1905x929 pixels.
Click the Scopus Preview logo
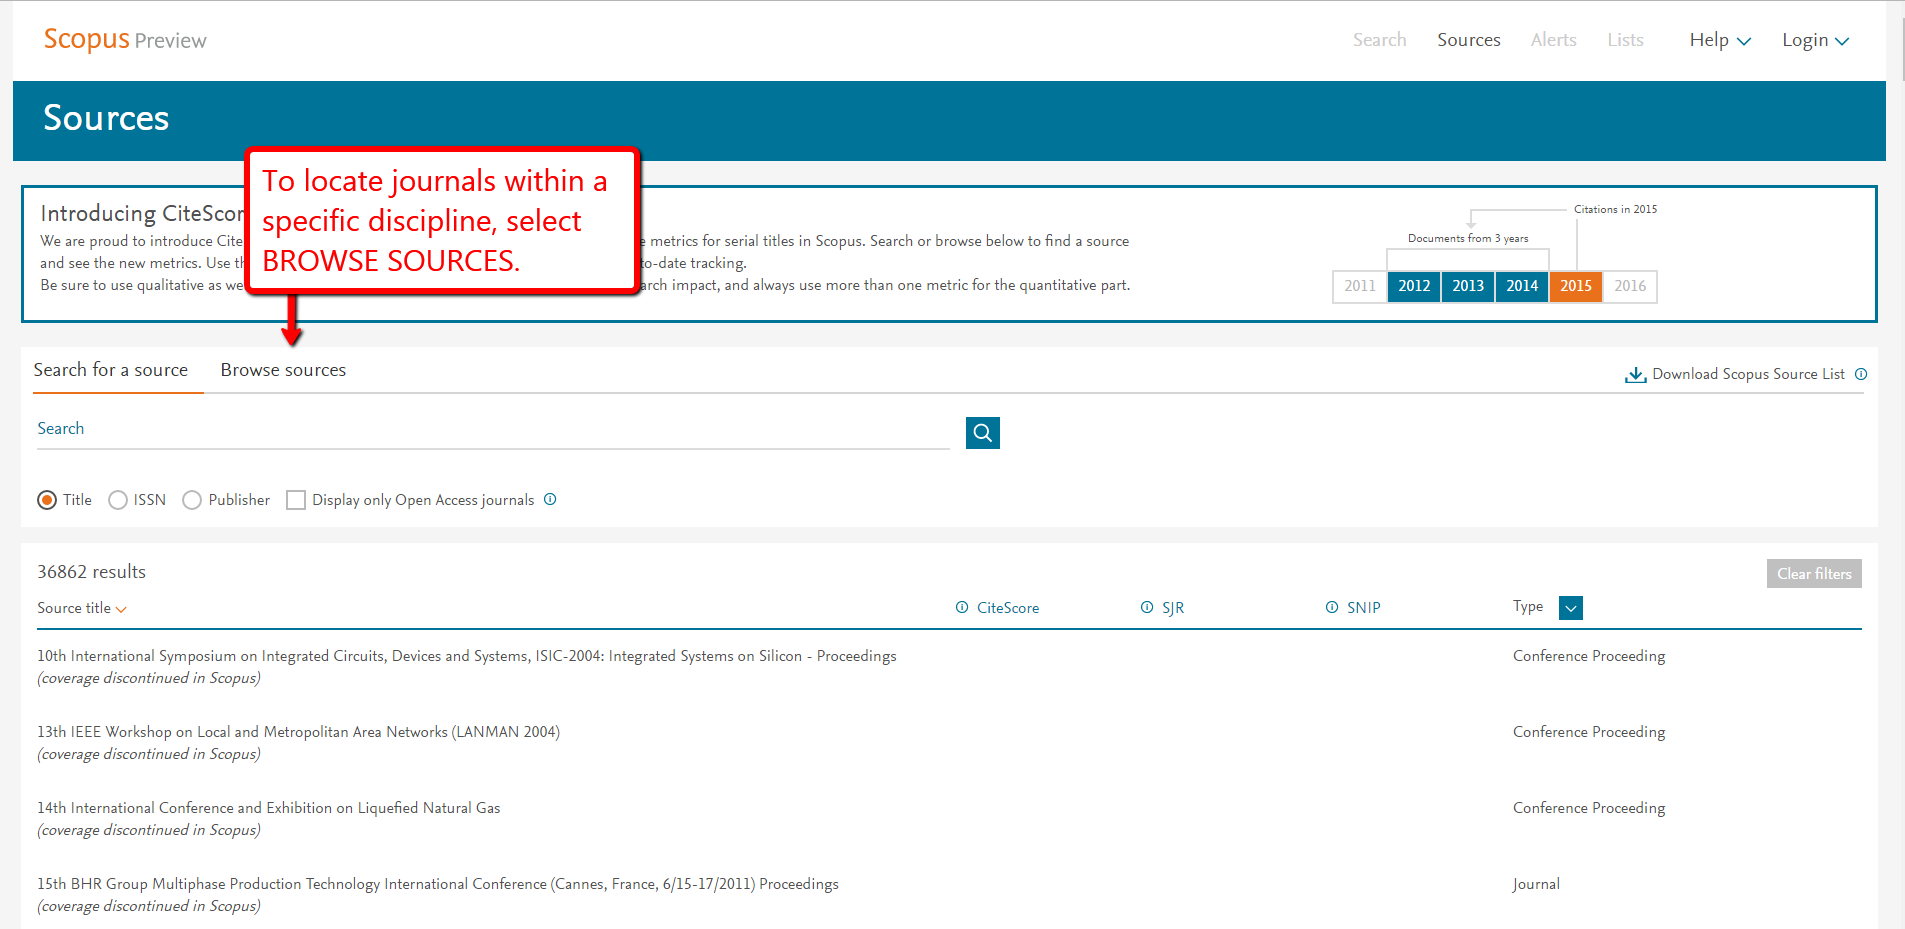pyautogui.click(x=125, y=40)
